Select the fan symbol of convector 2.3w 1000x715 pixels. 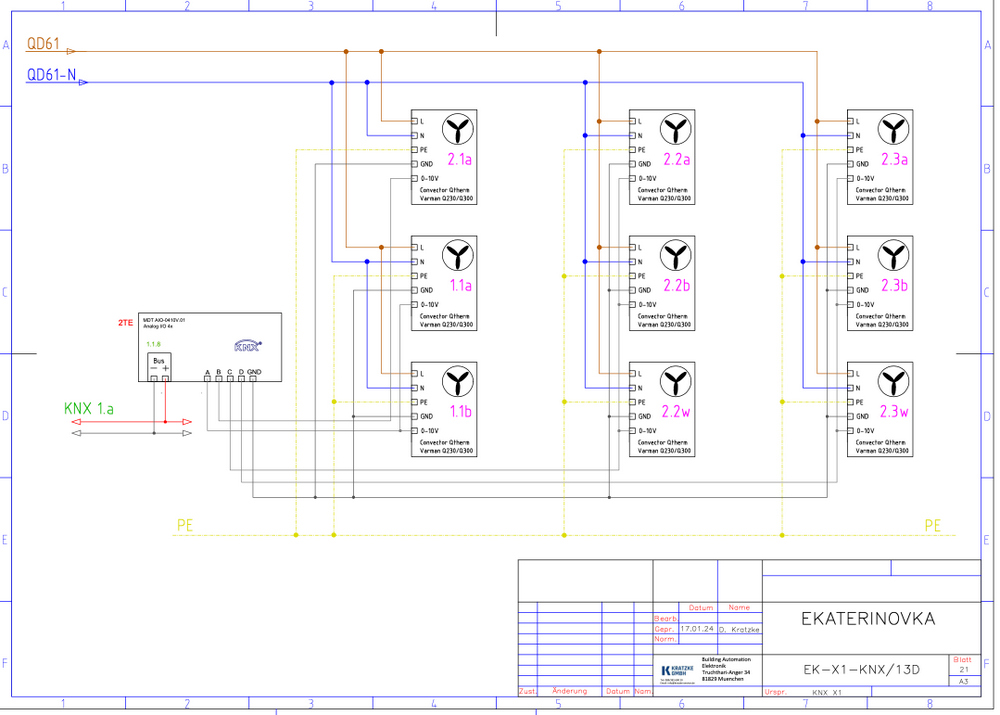click(893, 381)
